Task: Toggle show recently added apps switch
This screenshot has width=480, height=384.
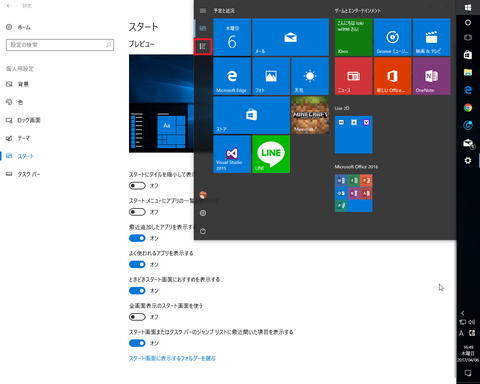Action: click(x=137, y=238)
